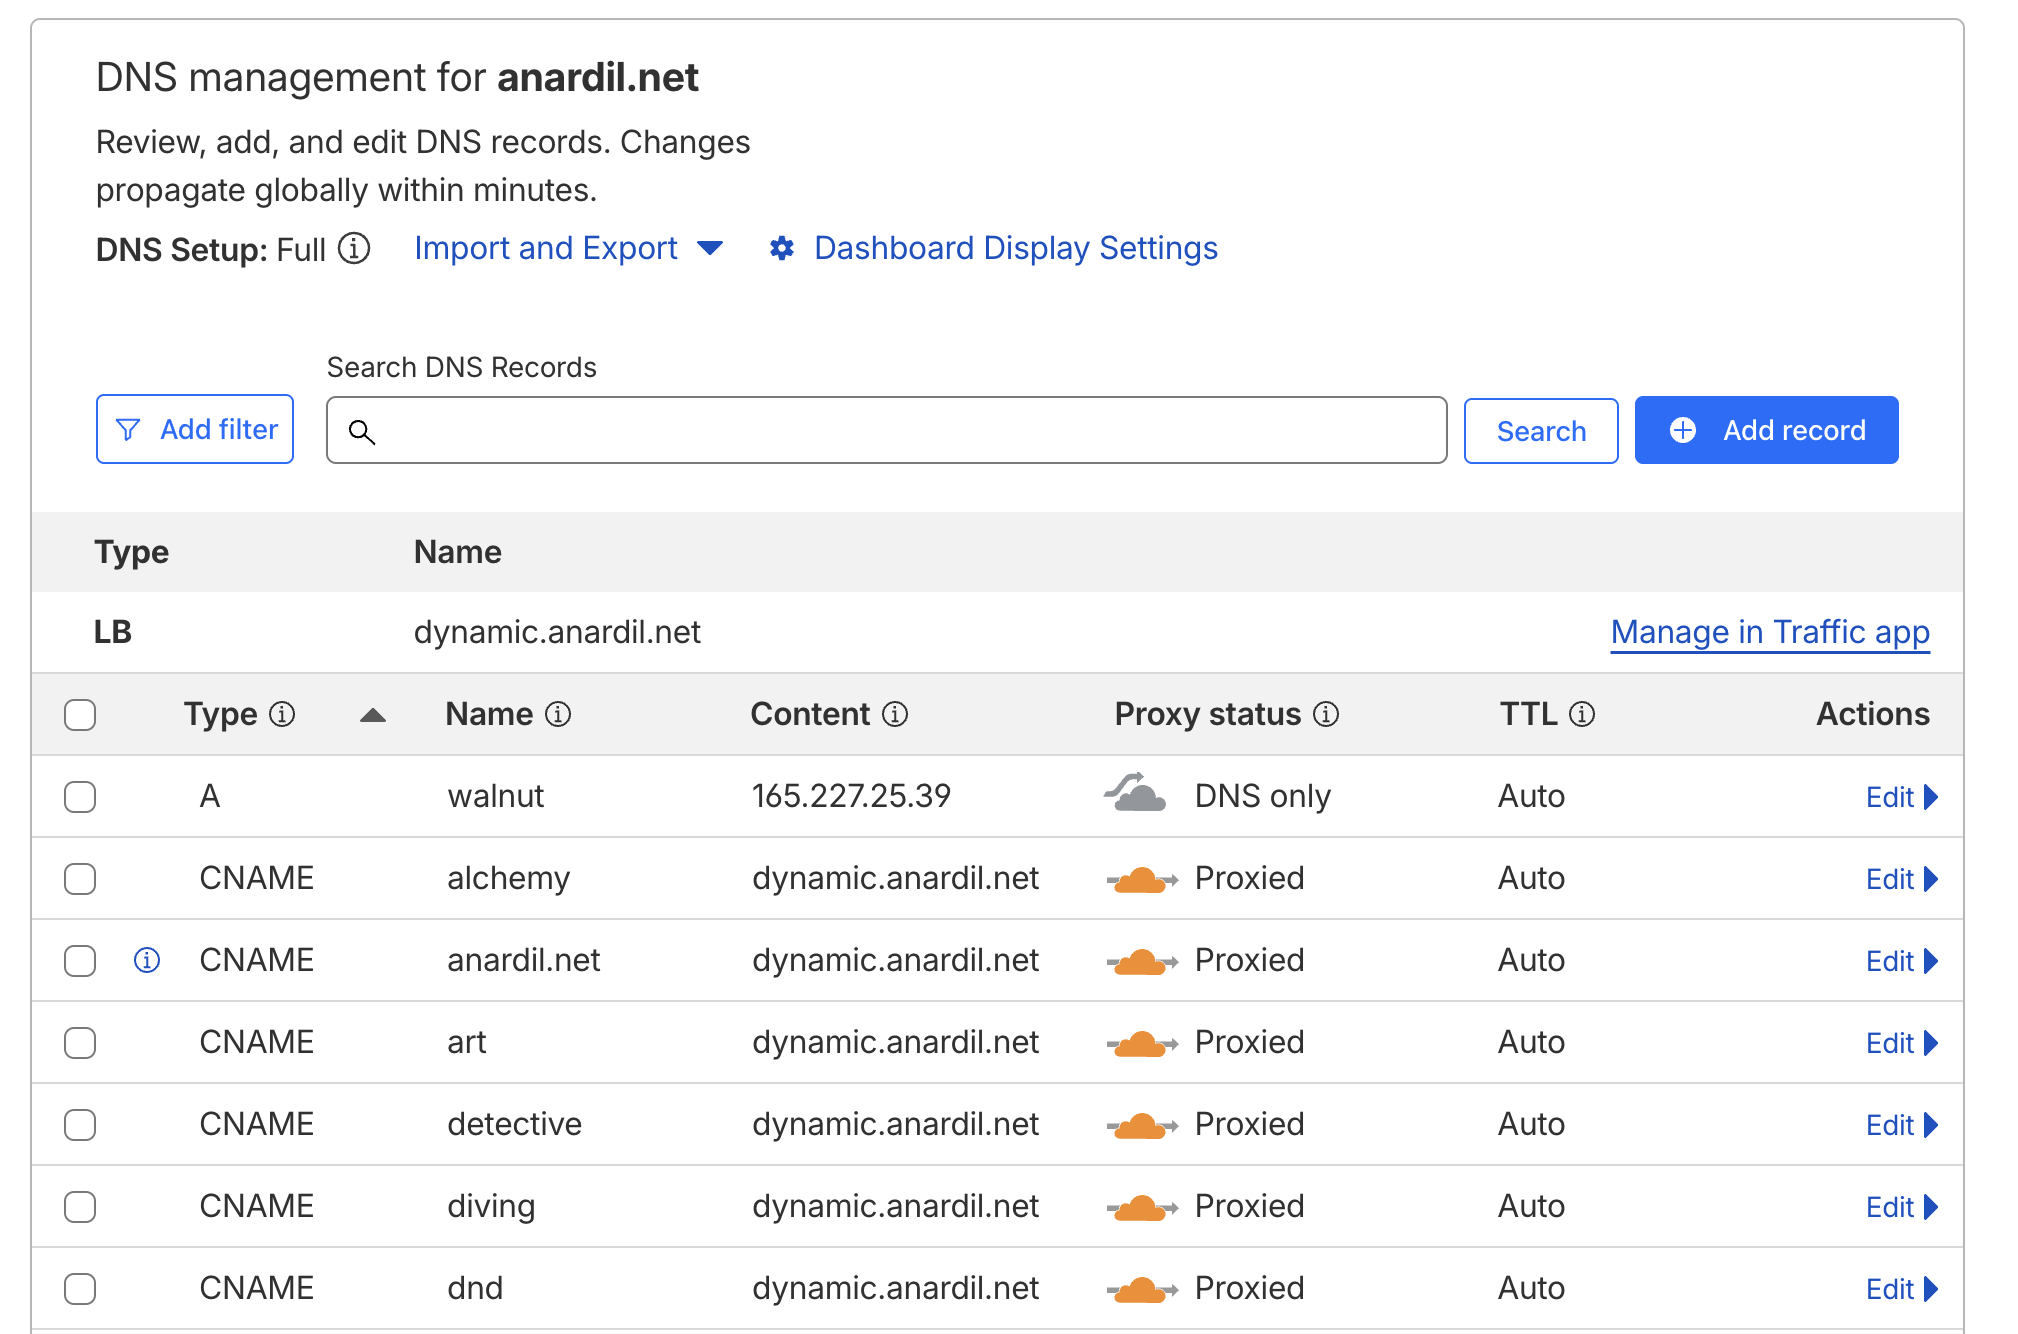This screenshot has height=1334, width=2018.
Task: Check the walnut A record checkbox
Action: 80,797
